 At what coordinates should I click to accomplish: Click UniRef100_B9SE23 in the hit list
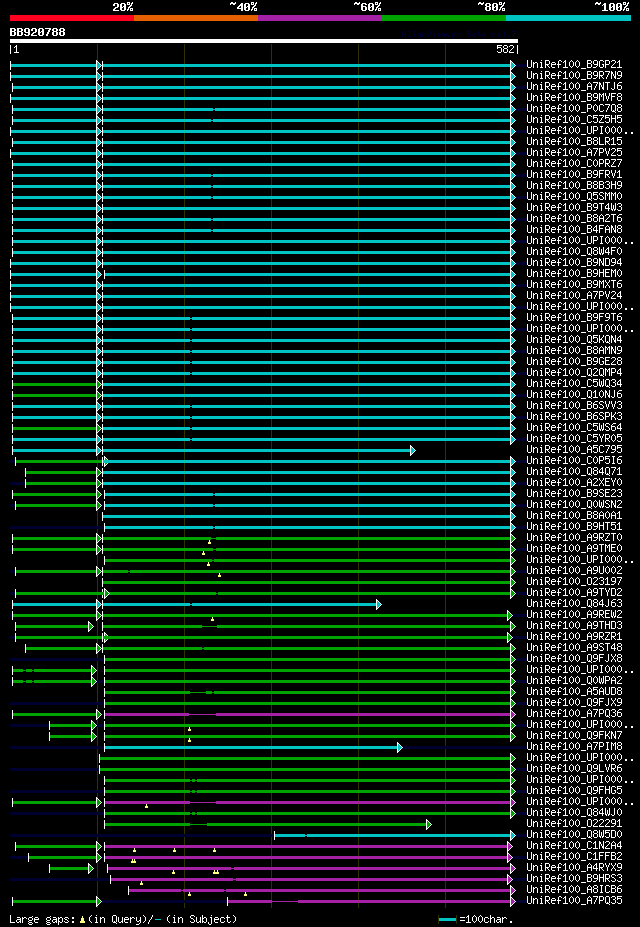[x=574, y=494]
